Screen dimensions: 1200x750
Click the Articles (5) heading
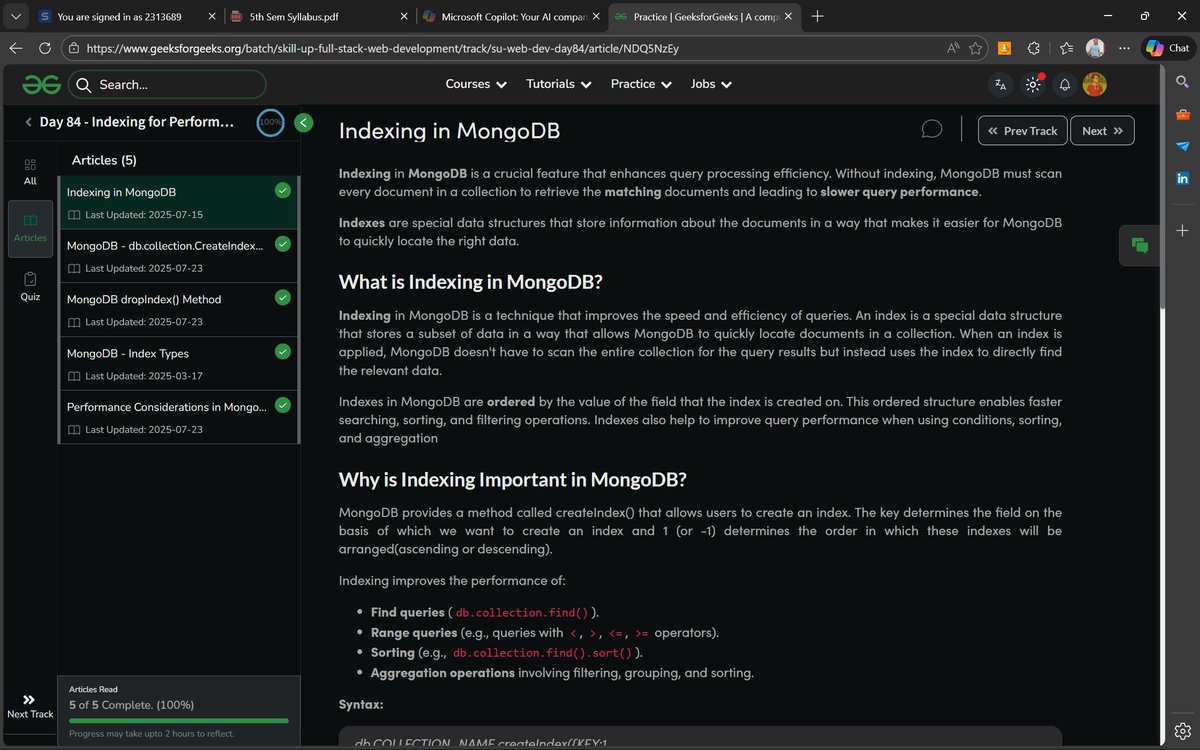click(104, 160)
